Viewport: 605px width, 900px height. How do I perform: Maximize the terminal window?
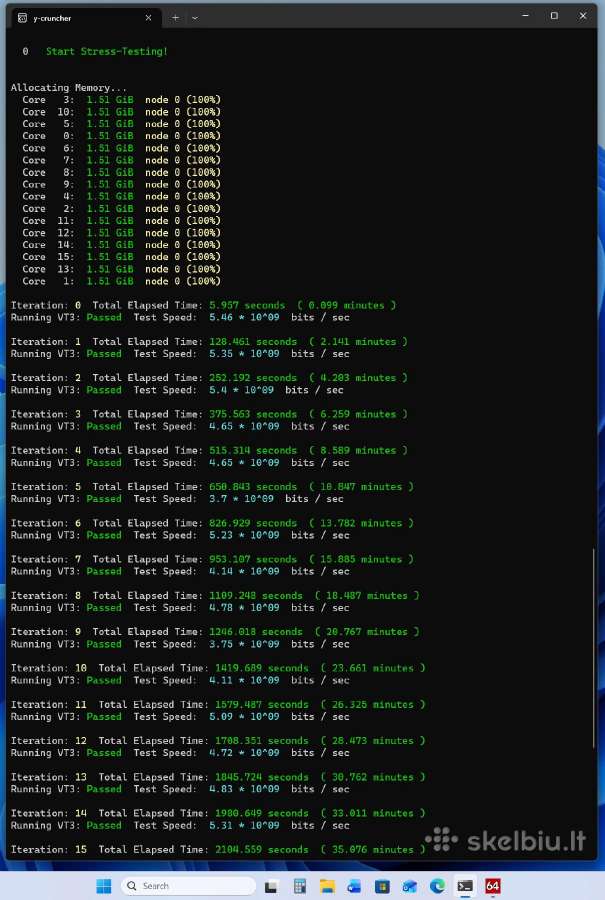click(554, 15)
